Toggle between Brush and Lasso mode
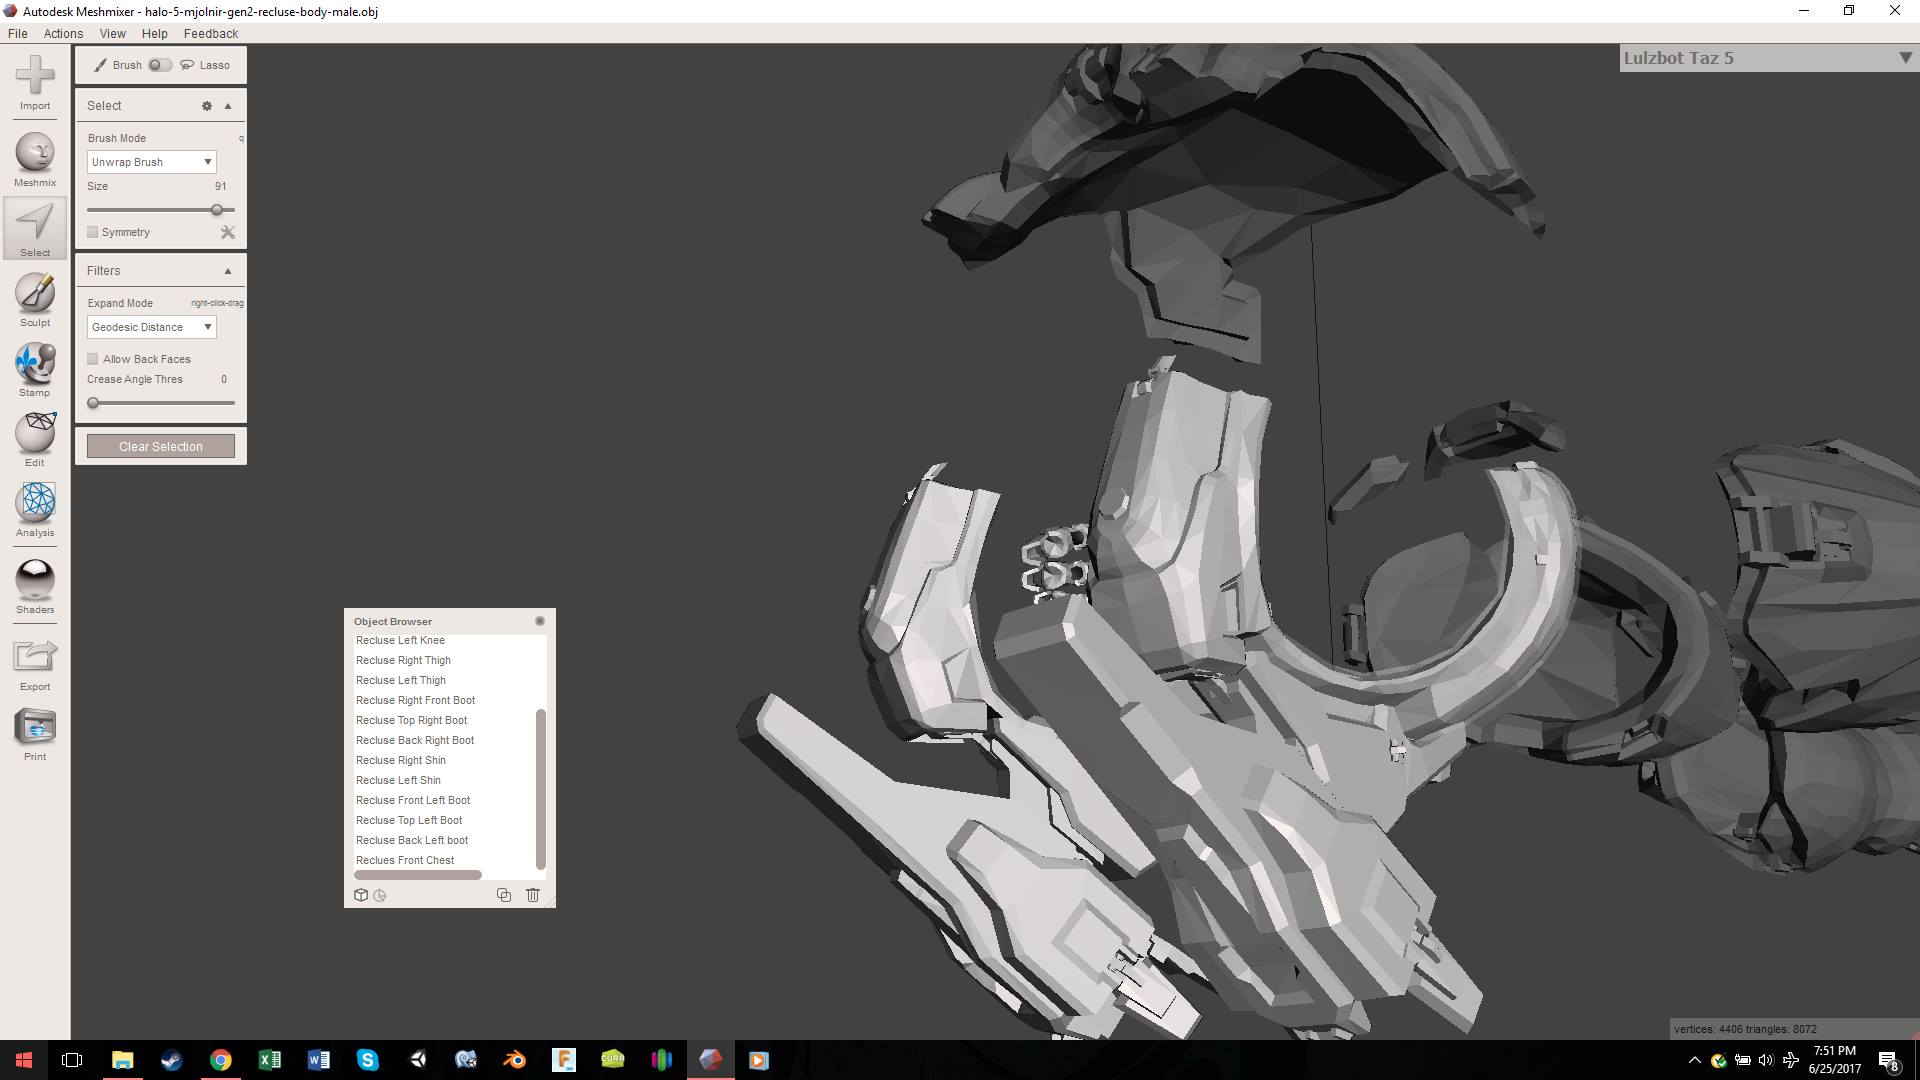Image resolution: width=1920 pixels, height=1080 pixels. point(160,65)
